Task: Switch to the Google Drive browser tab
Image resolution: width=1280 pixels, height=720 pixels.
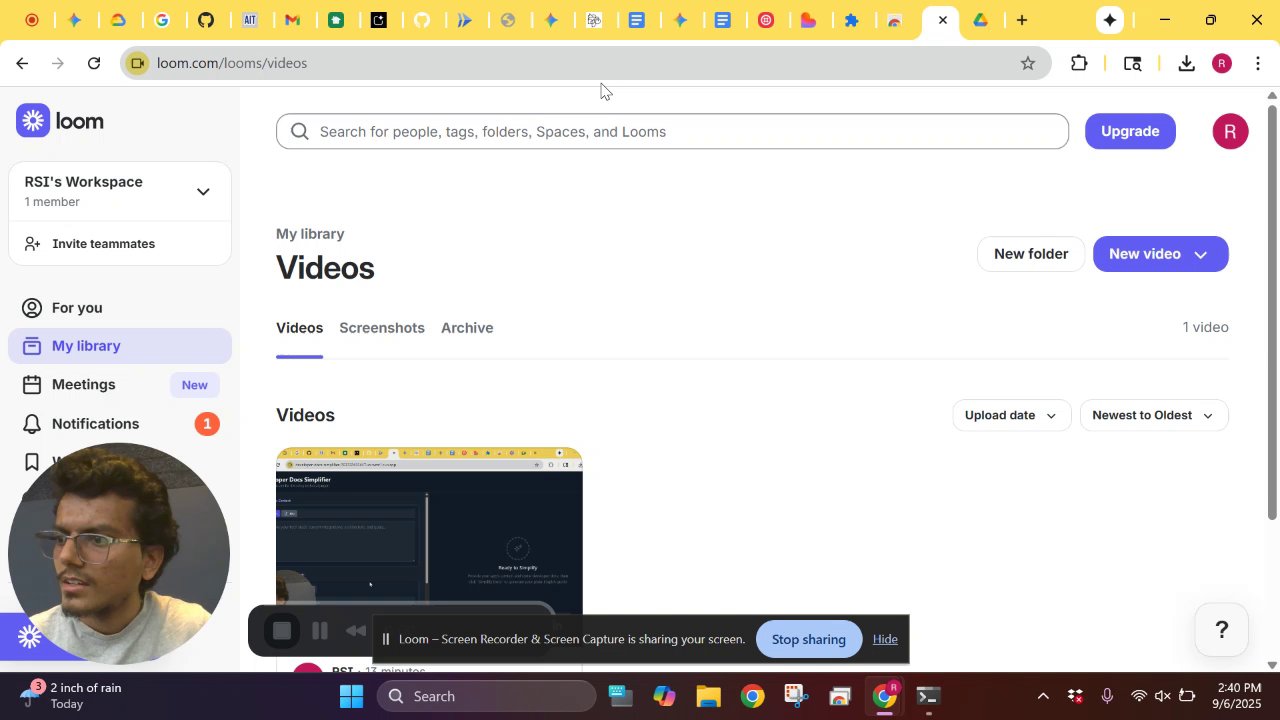Action: click(981, 20)
